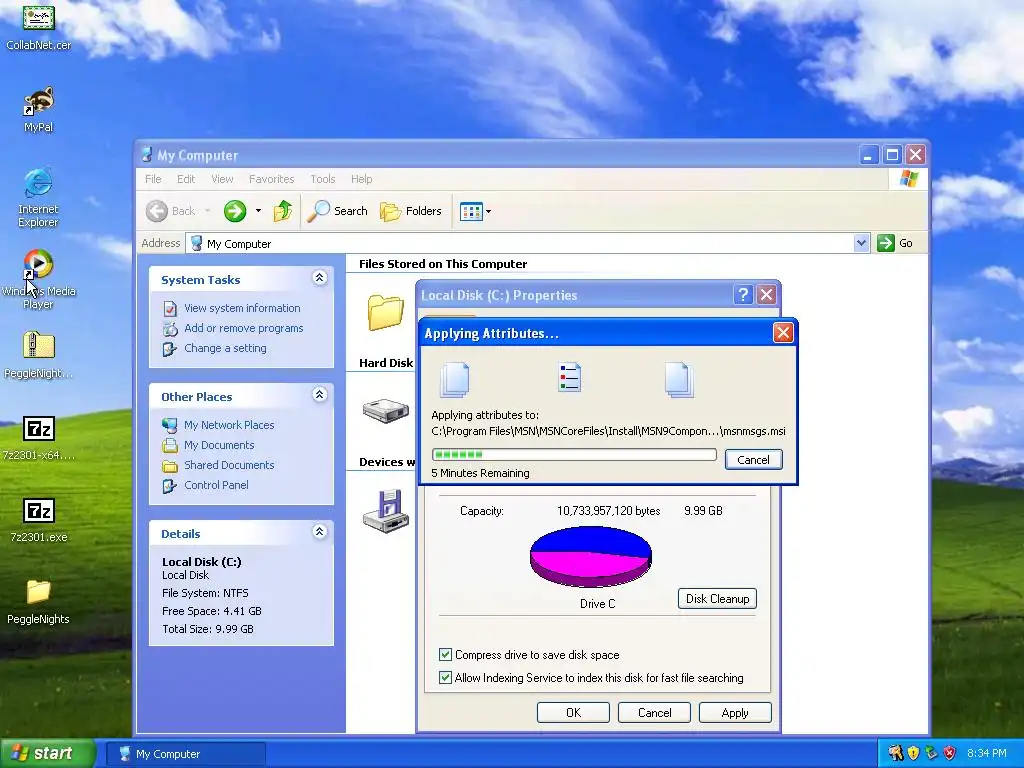Open the Forward history dropdown arrow
The width and height of the screenshot is (1024, 768).
pyautogui.click(x=259, y=211)
